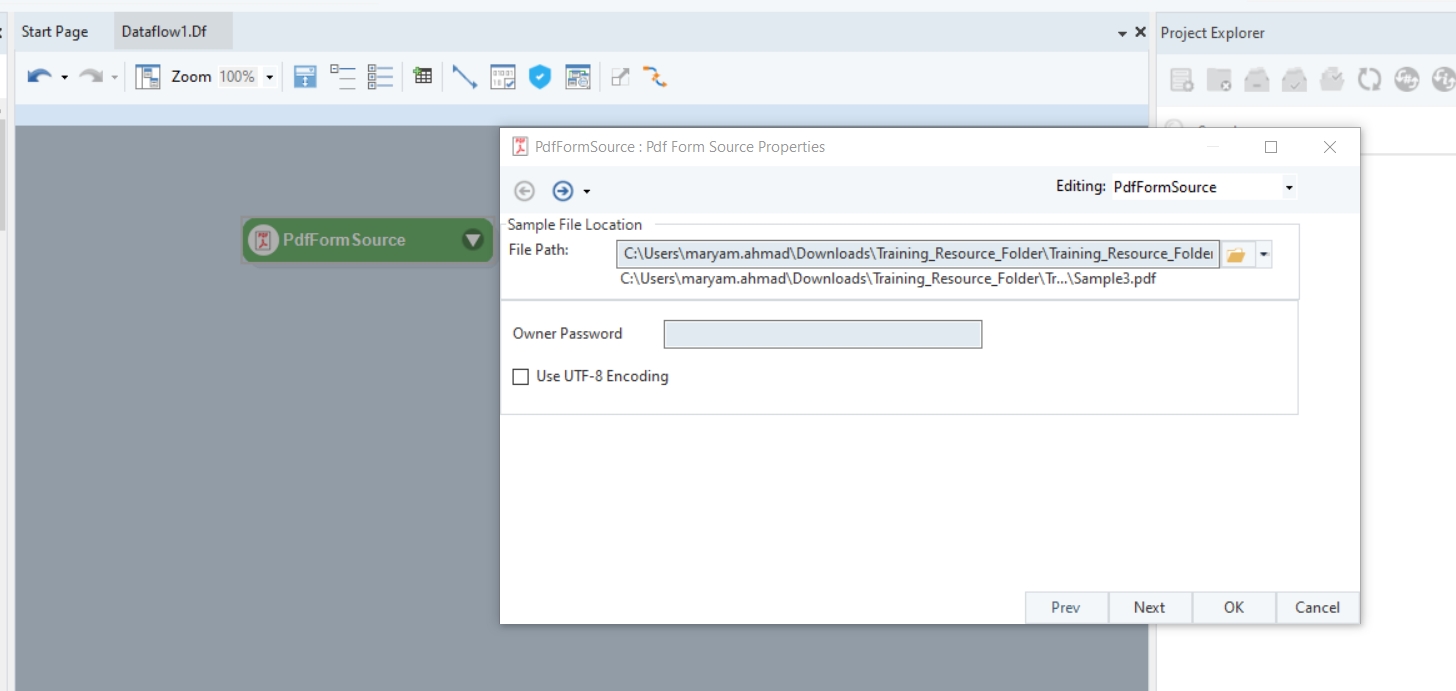
Task: Click the orange auto-layout arrows icon
Action: (655, 77)
